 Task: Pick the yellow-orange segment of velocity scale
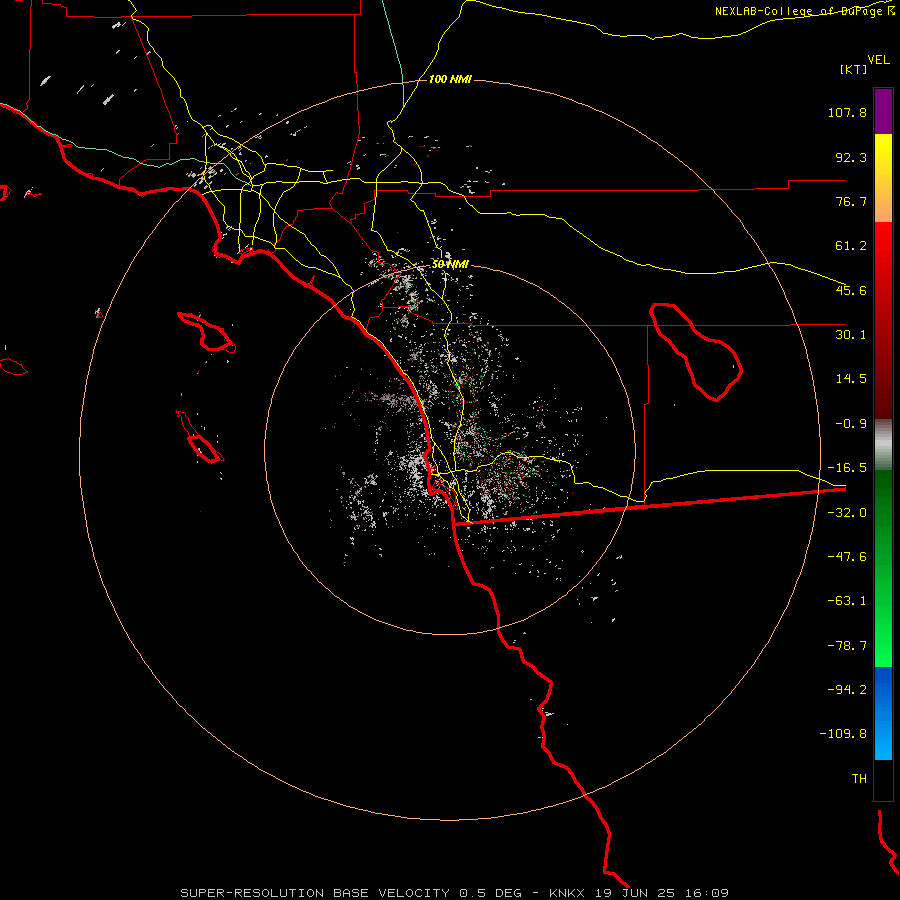click(x=883, y=178)
